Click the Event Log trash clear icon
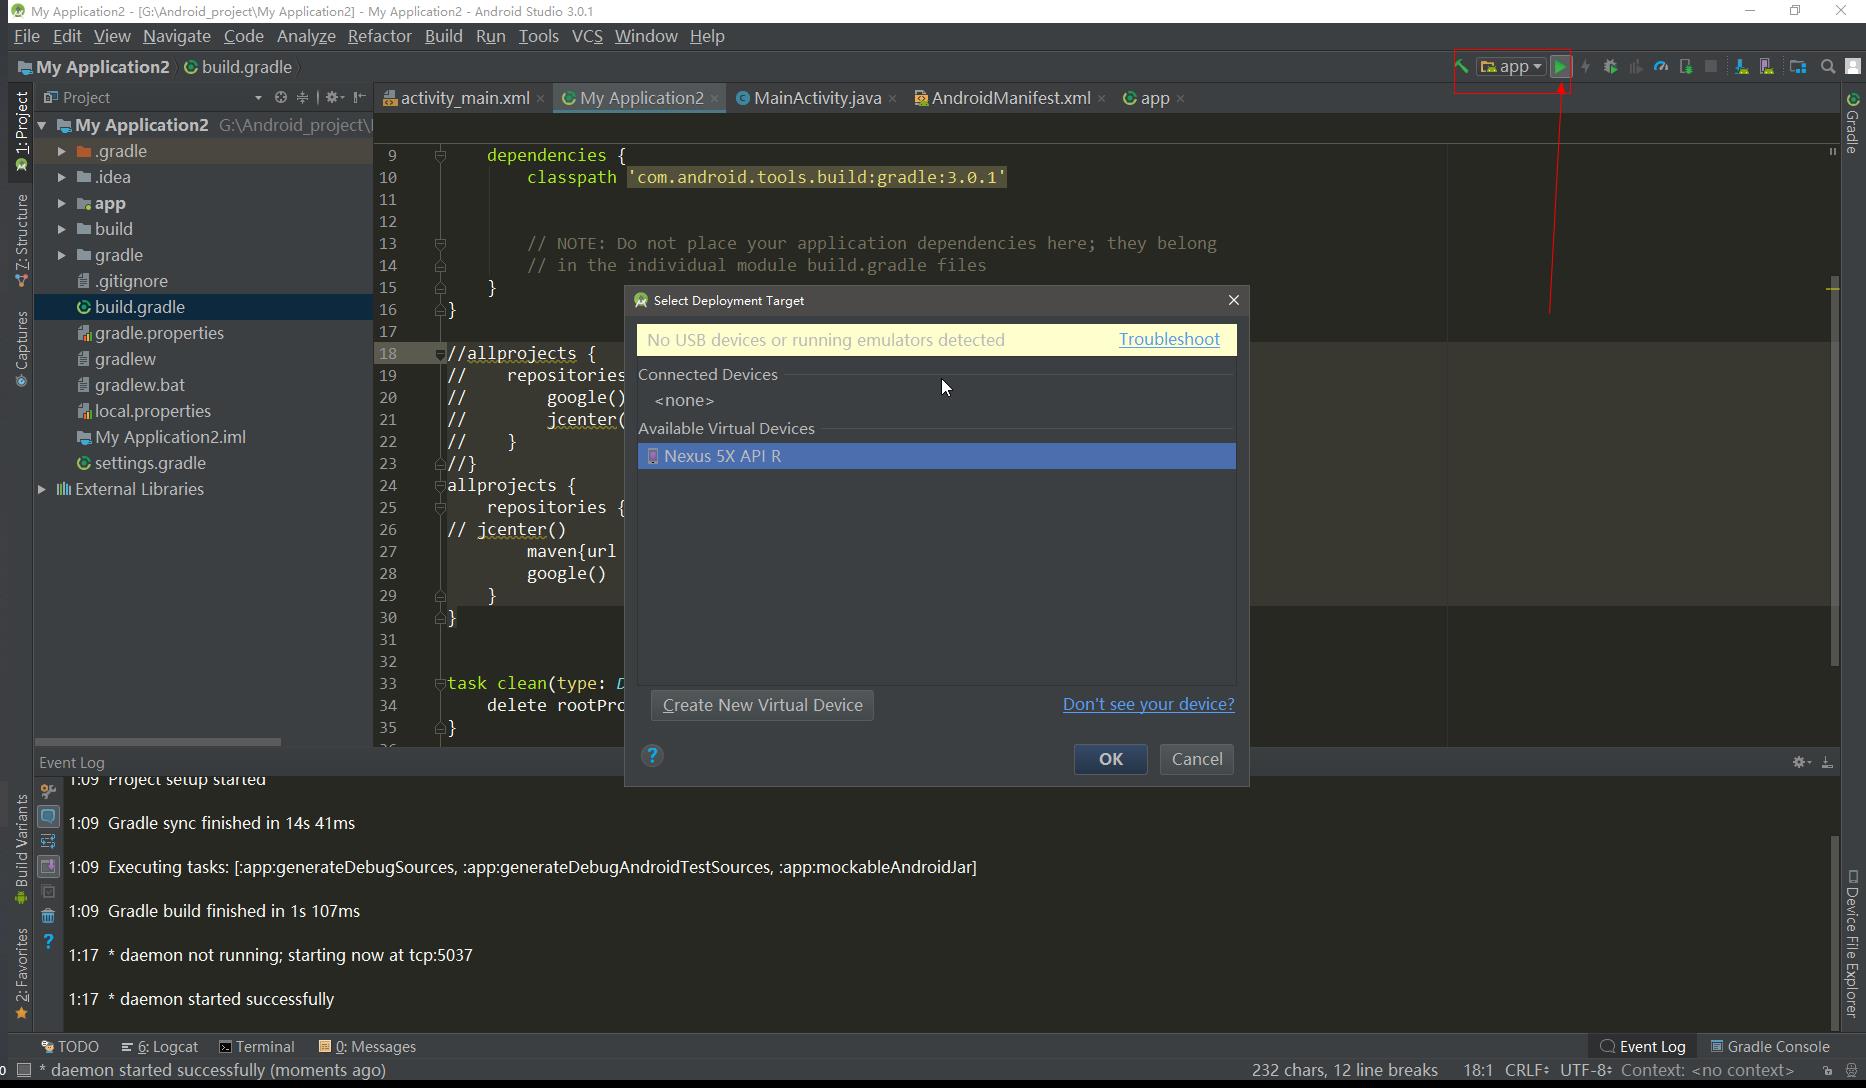 click(x=48, y=916)
